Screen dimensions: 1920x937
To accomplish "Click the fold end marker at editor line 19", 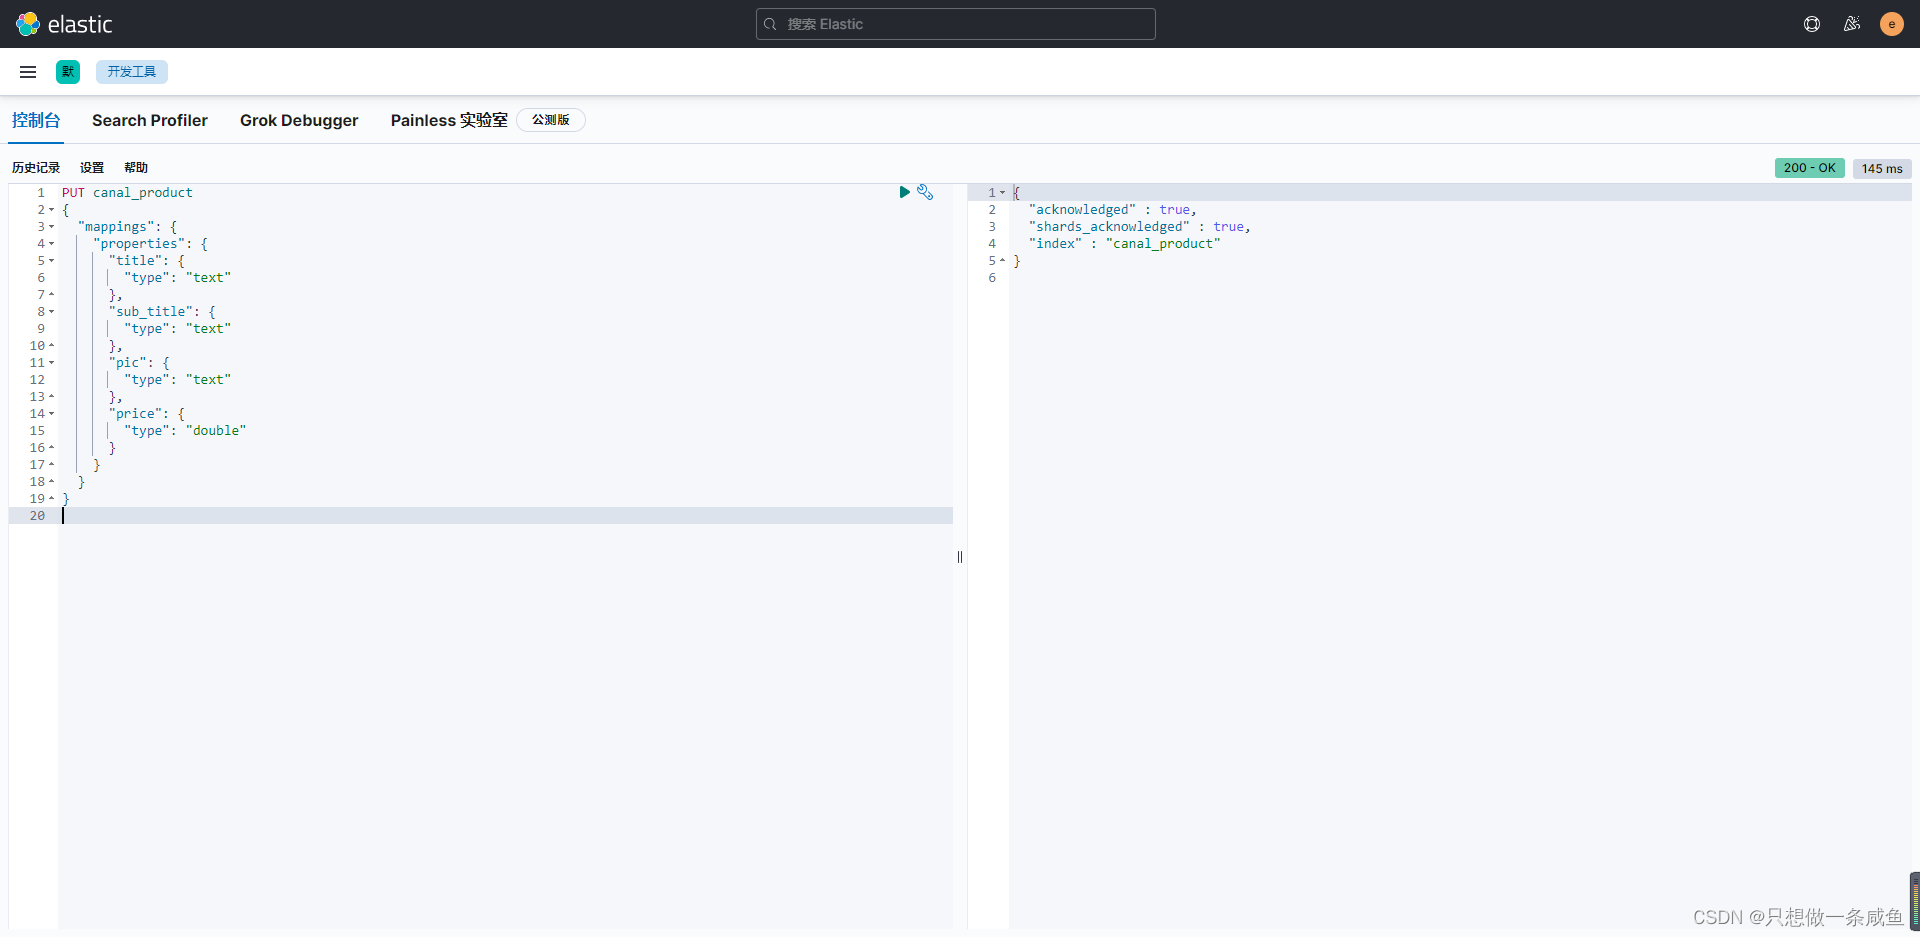I will click(52, 499).
